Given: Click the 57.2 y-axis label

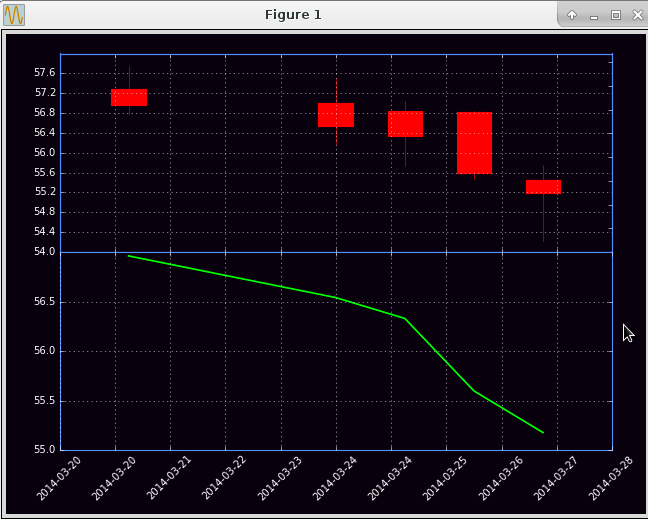Looking at the screenshot, I should coord(45,93).
